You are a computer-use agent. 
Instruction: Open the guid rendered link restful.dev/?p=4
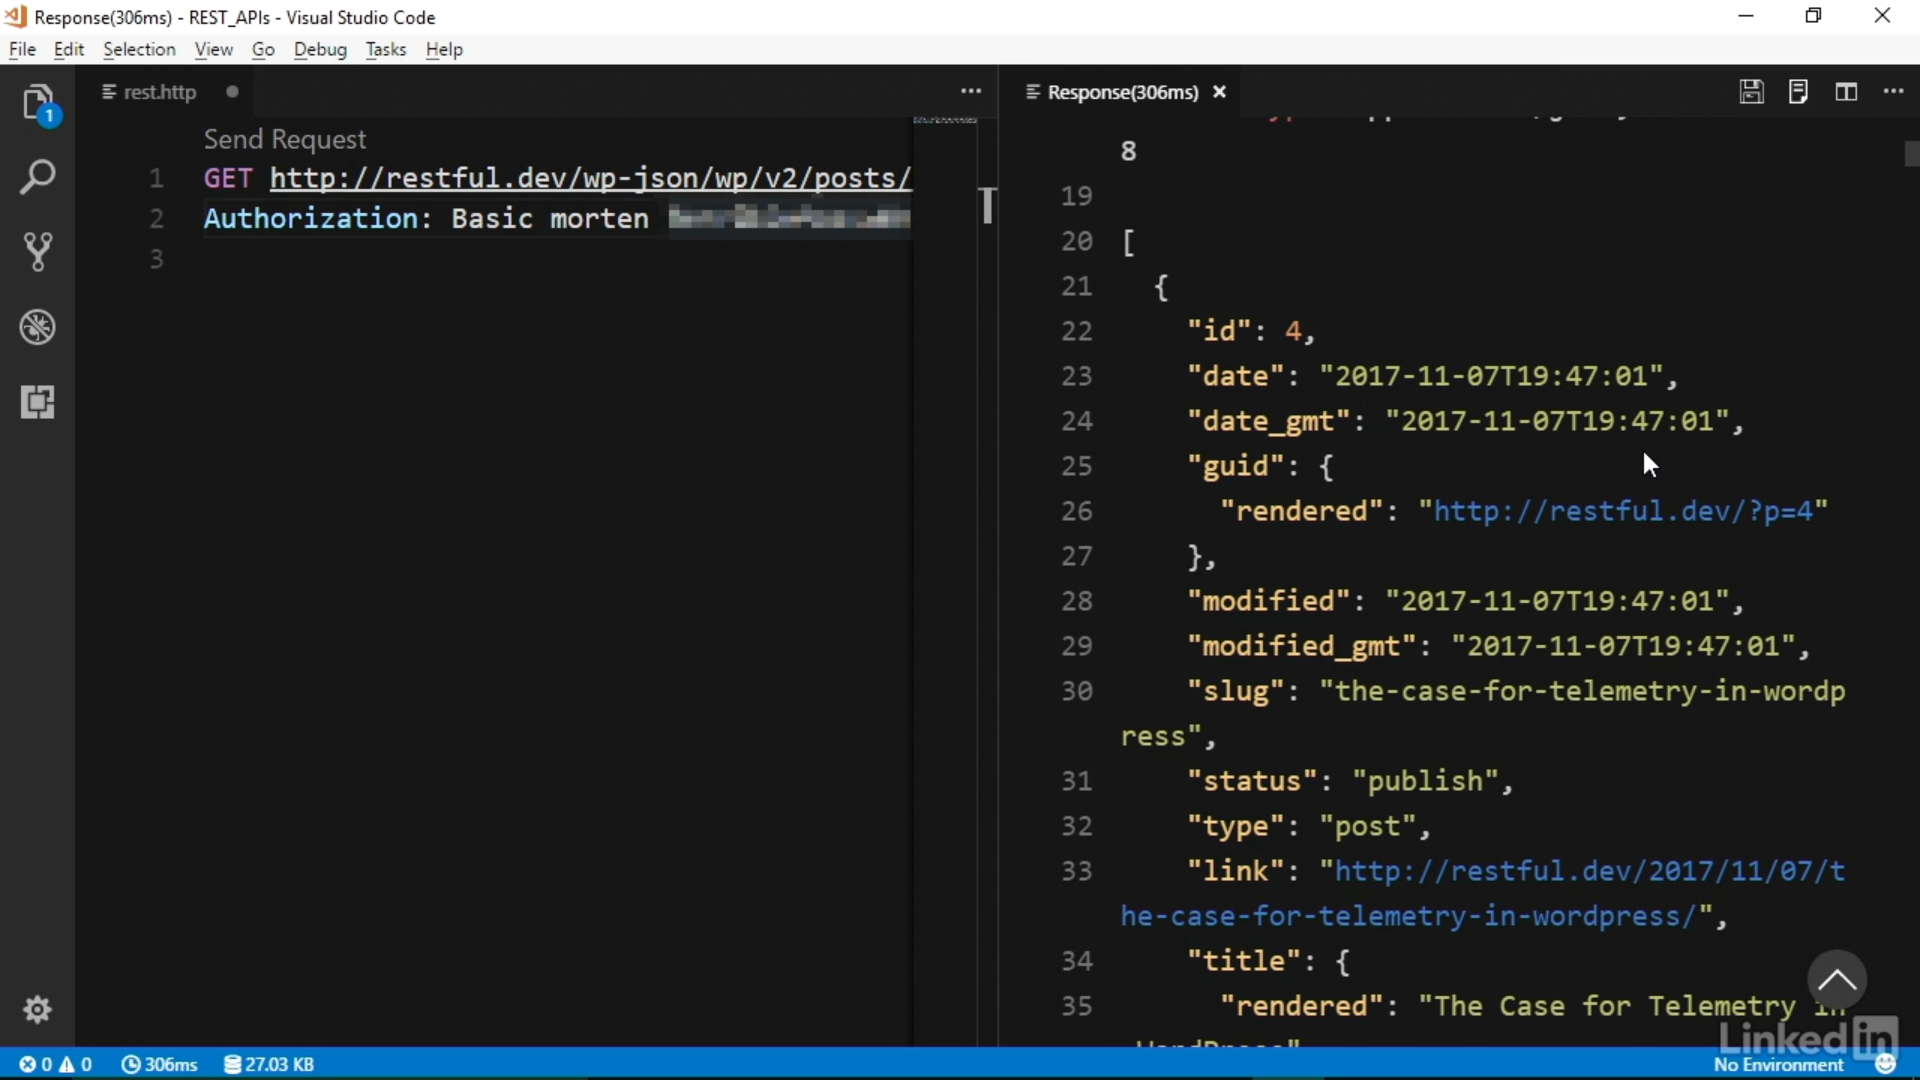pos(1624,511)
